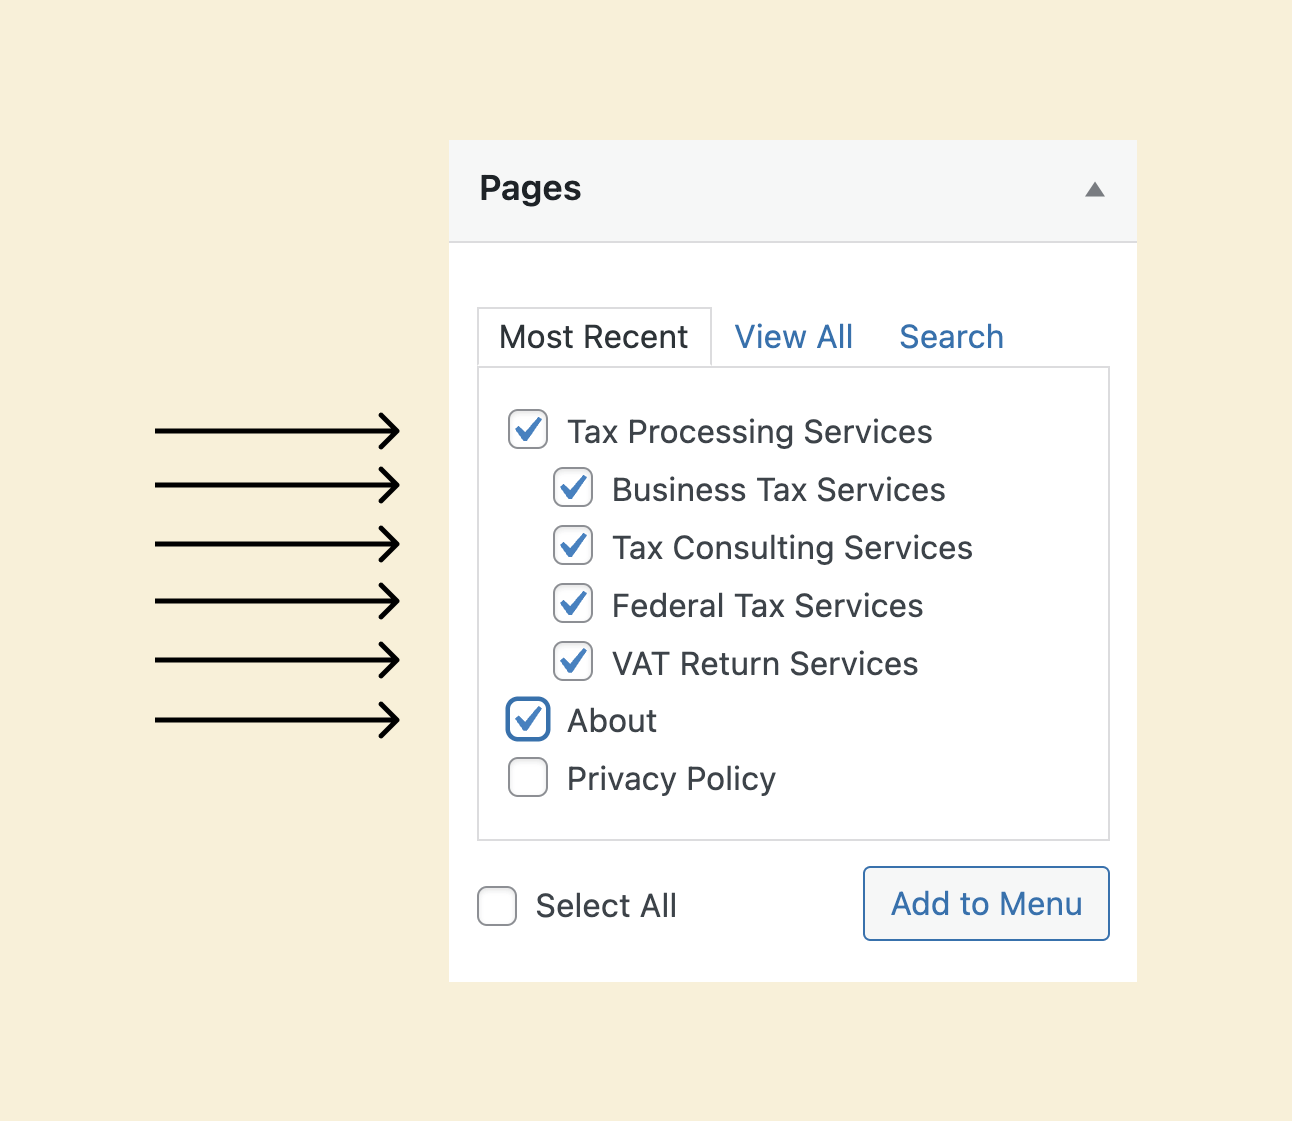Screen dimensions: 1292x1121
Task: Click the 'Tax Processing Services' label text
Action: tap(750, 432)
